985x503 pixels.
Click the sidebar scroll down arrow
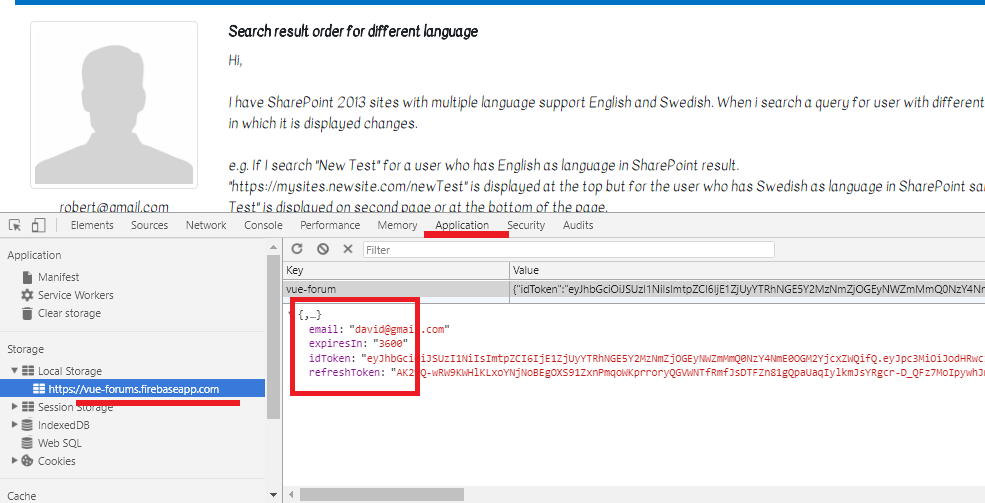coord(273,495)
